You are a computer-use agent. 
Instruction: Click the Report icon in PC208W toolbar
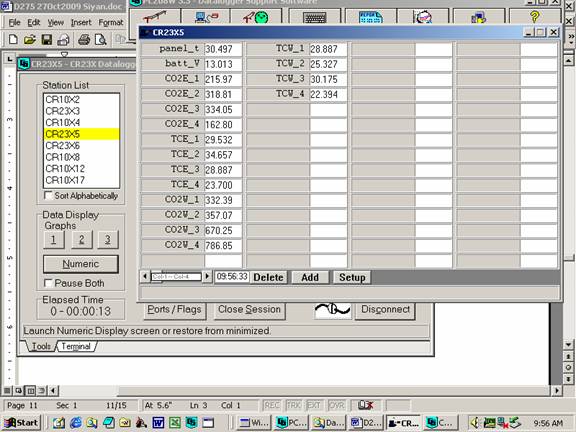pyautogui.click(x=370, y=17)
